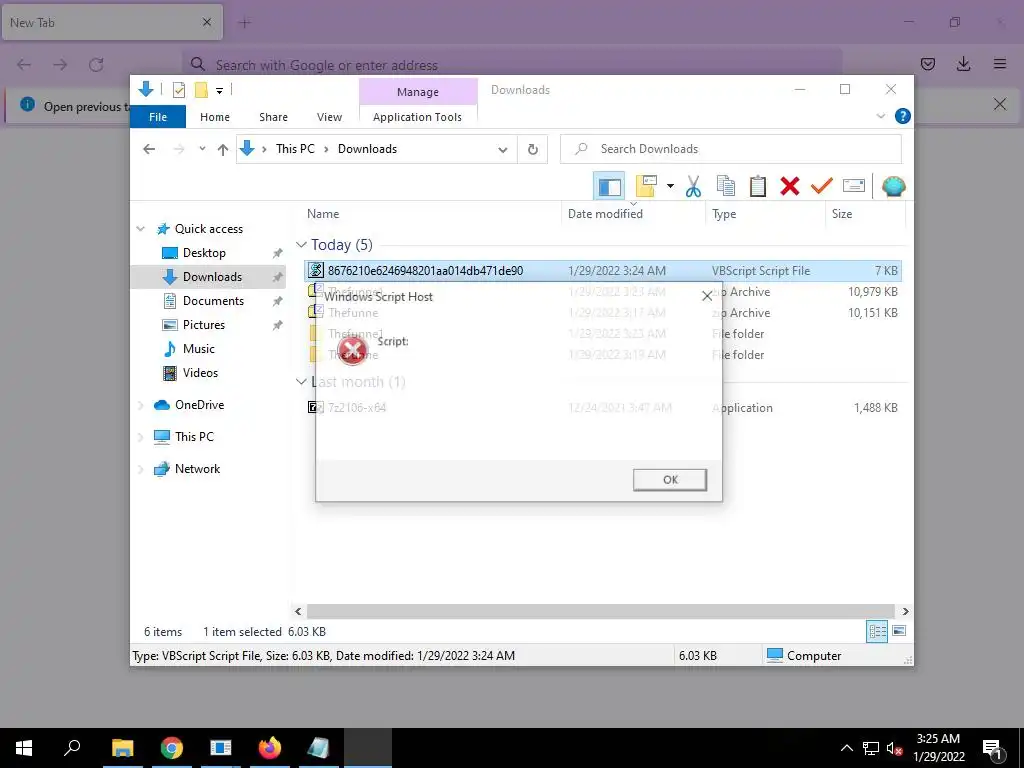Click new folder quick access icon
This screenshot has height=768, width=1024.
pos(201,90)
